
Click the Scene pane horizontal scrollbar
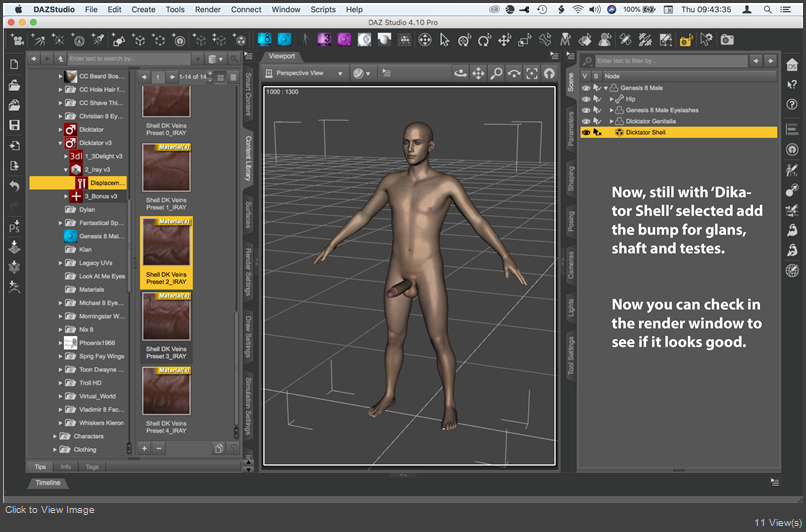coord(679,470)
